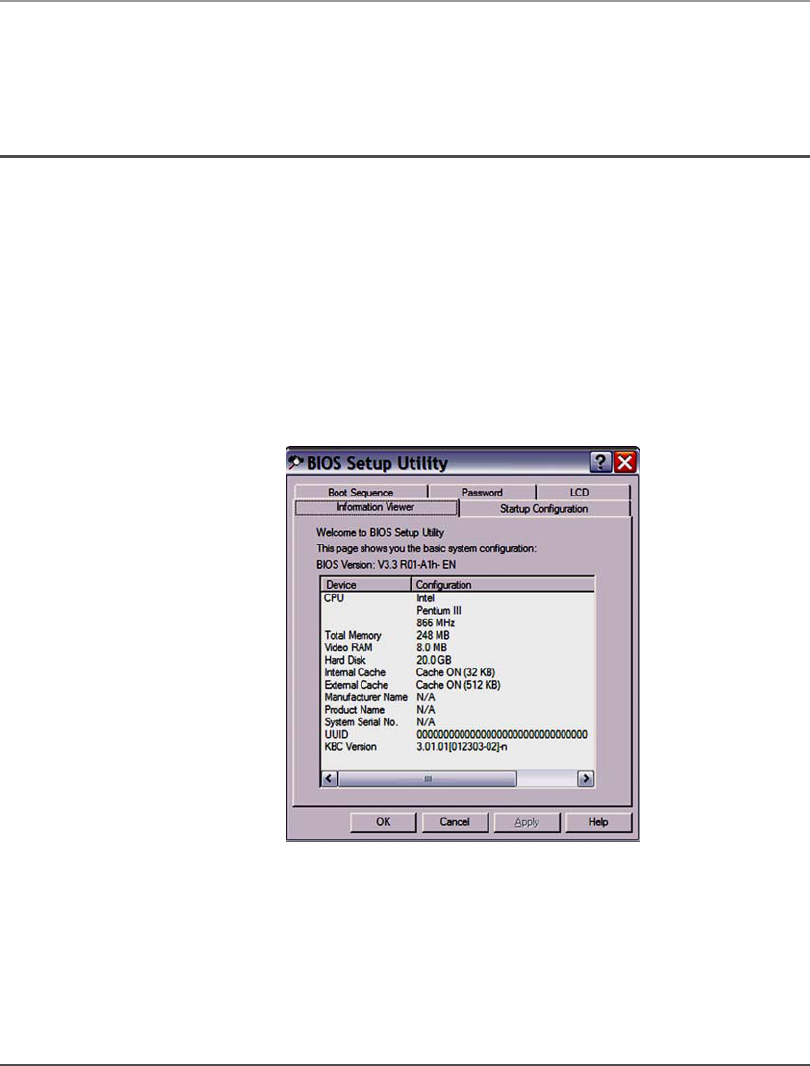Switch to the Boot Sequence tab
Viewport: 810px width, 1066px height.
click(x=360, y=492)
